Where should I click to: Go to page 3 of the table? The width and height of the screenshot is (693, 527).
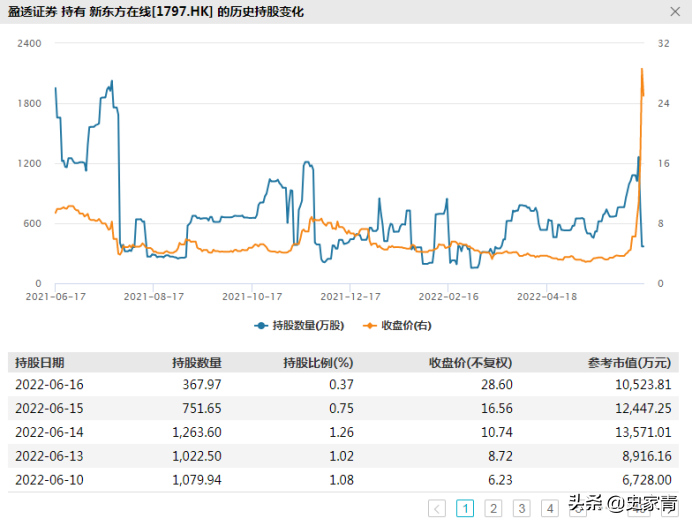click(522, 508)
